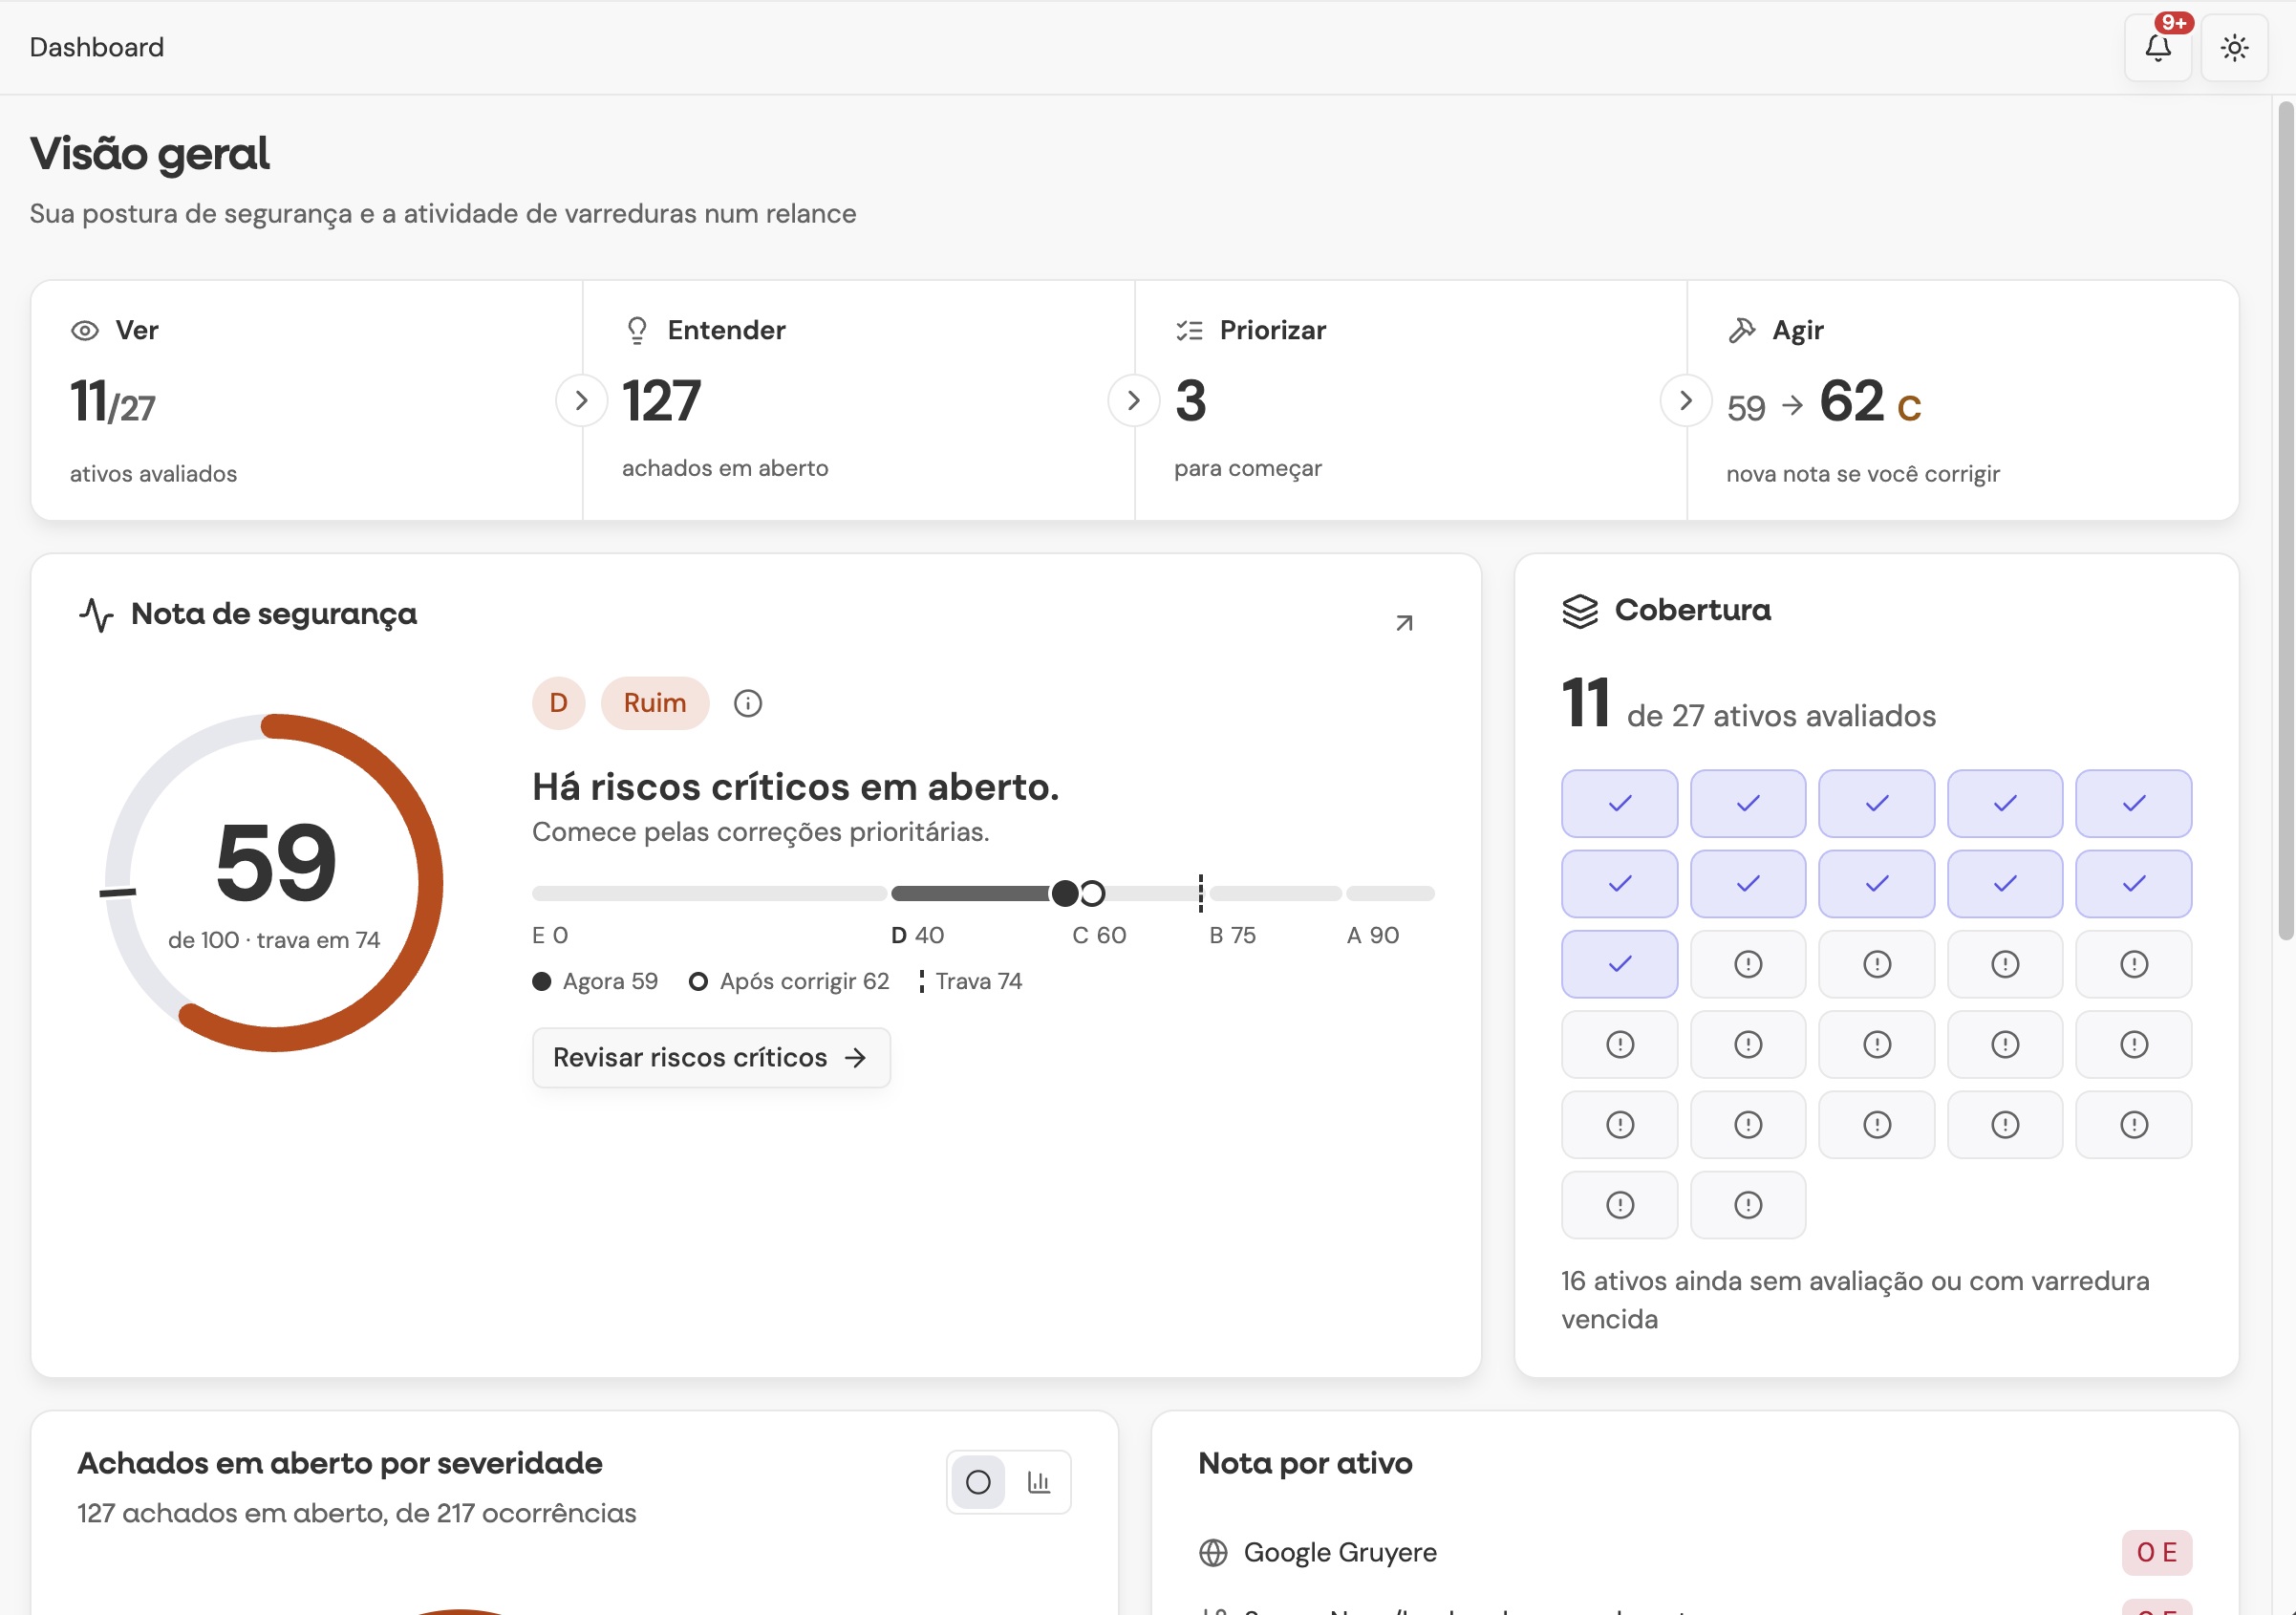This screenshot has width=2296, height=1615.
Task: Click globe icon beside Google Gruyere
Action: [1213, 1552]
